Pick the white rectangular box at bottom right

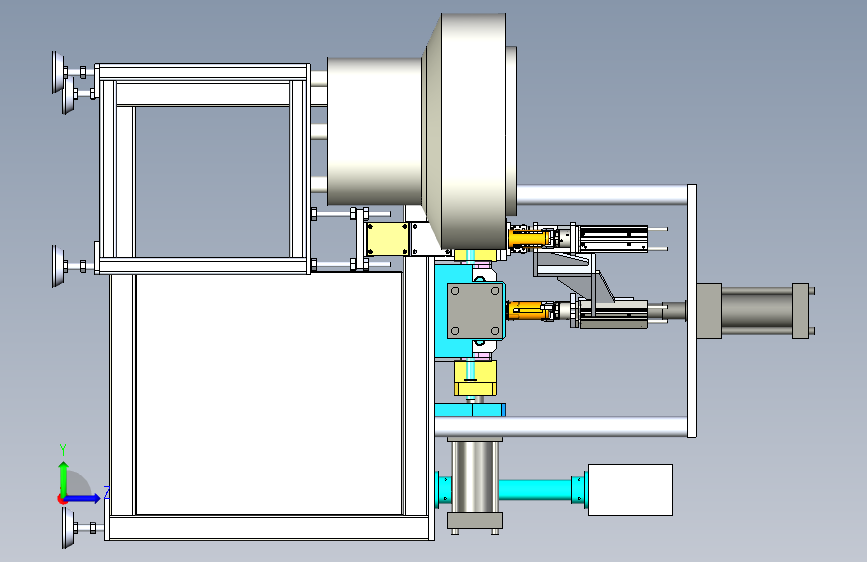click(630, 490)
